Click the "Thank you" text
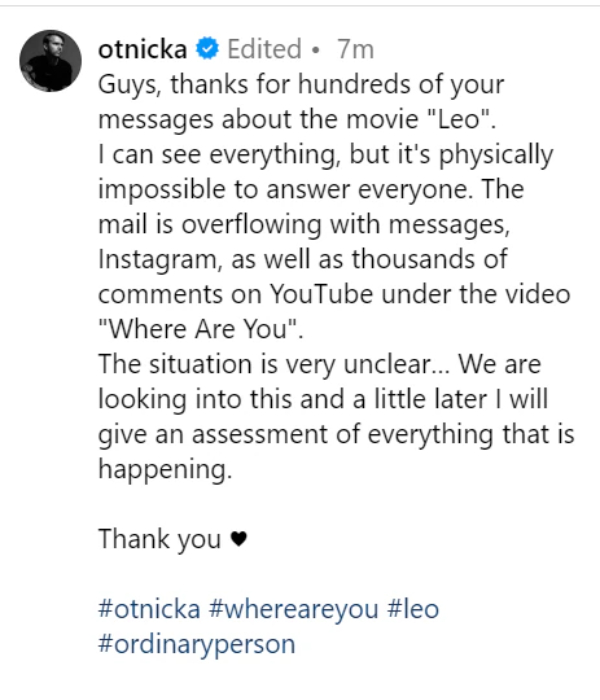 (160, 539)
